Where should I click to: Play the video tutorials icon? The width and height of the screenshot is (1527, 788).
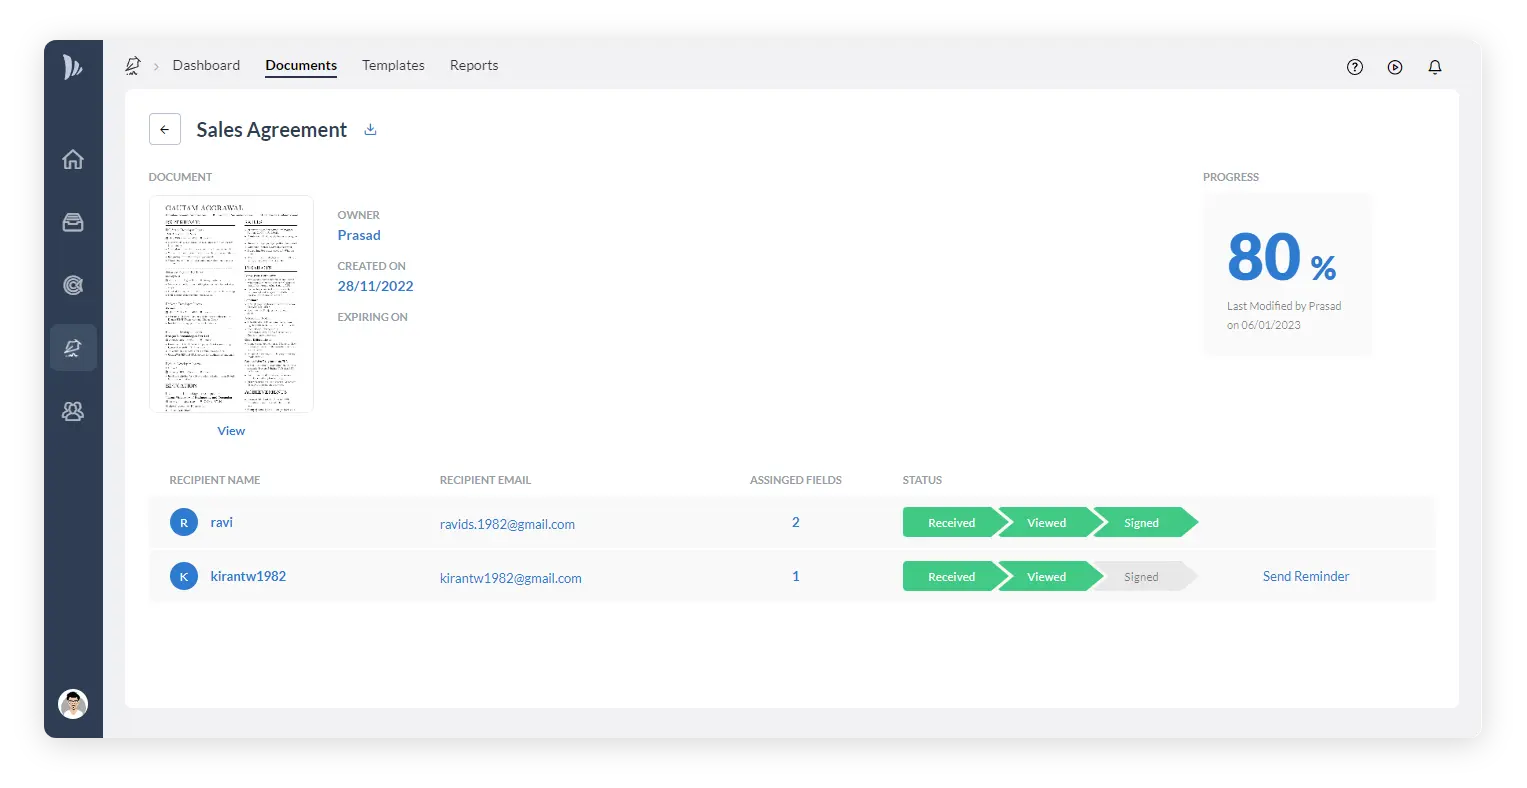[1394, 66]
